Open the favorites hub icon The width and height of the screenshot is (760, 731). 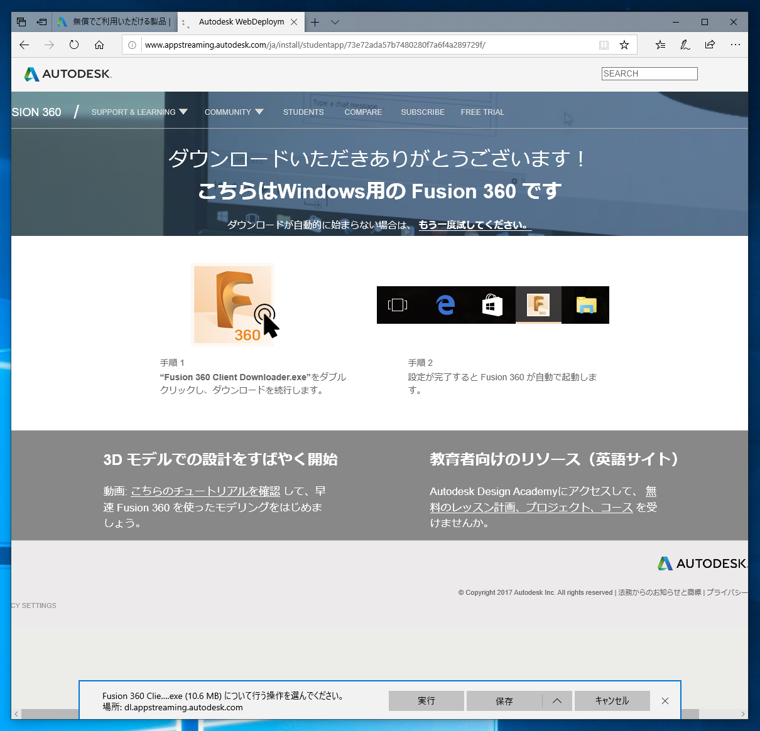click(660, 45)
